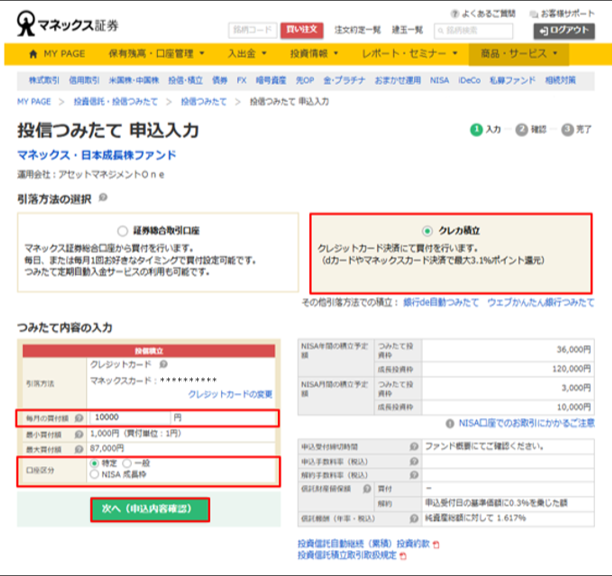Screen dimensions: 612x576
Task: Open マネックス・日本成長株ファンド fund link
Action: [96, 155]
